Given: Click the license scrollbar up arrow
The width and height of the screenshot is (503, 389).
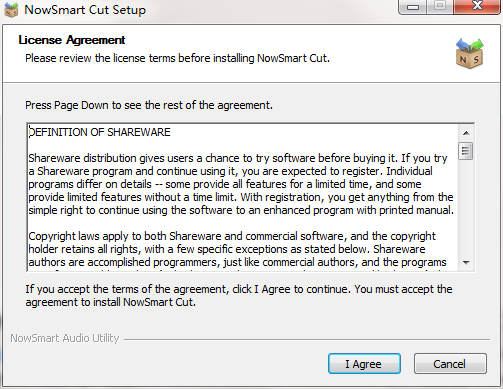Looking at the screenshot, I should point(466,133).
